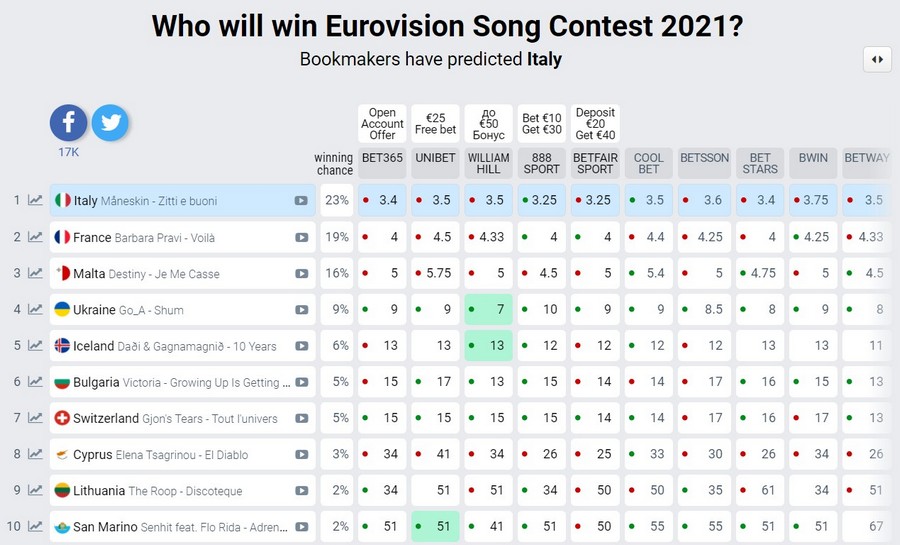Screen dimensions: 900x545
Task: Play France's Voilà video clip
Action: click(x=301, y=238)
